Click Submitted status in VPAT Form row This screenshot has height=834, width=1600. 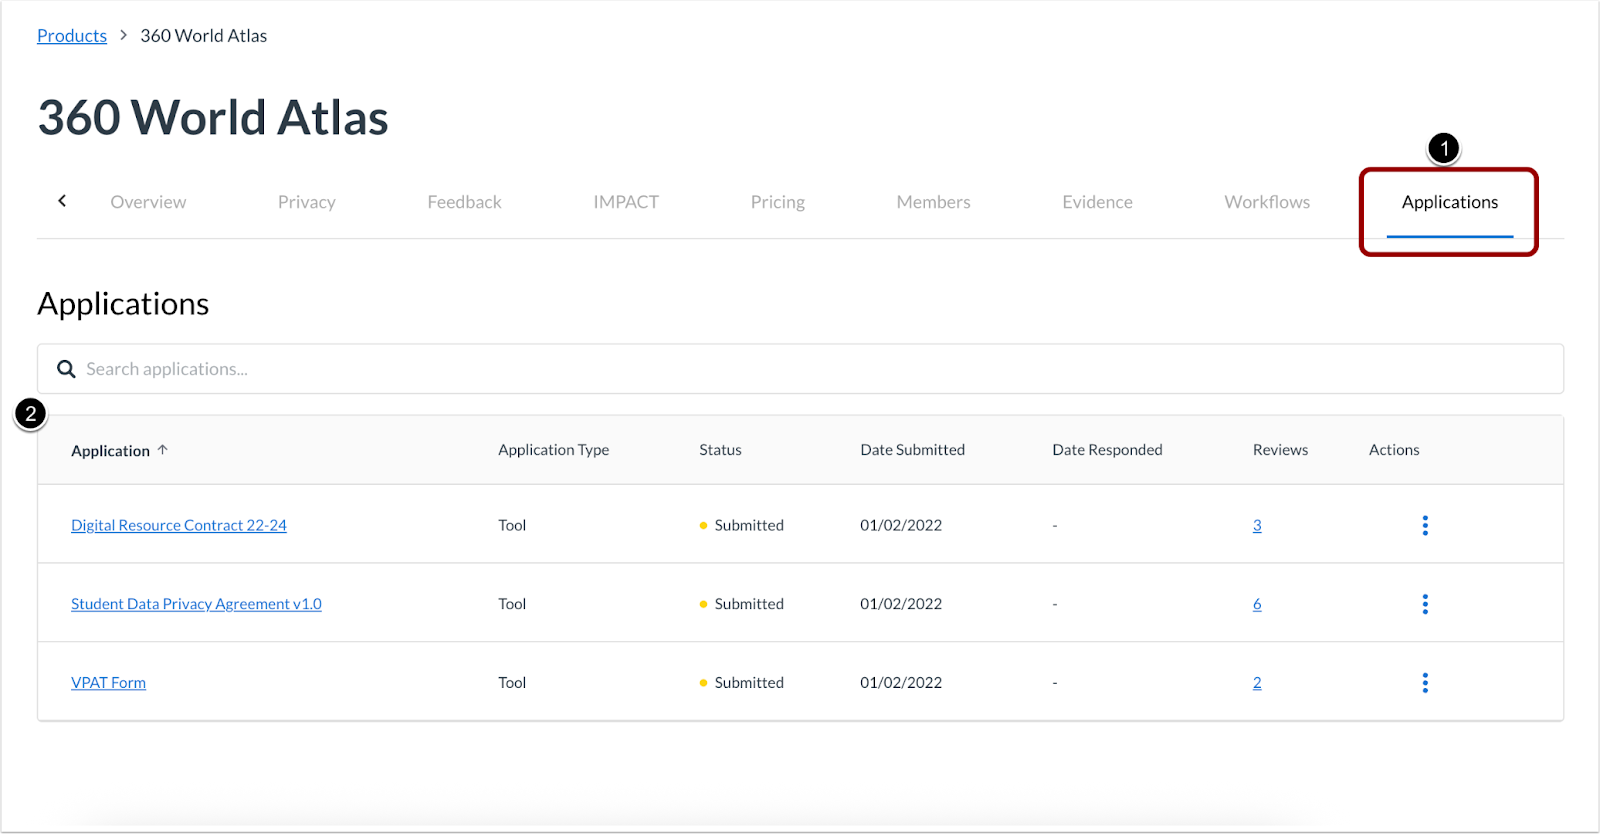tap(741, 683)
